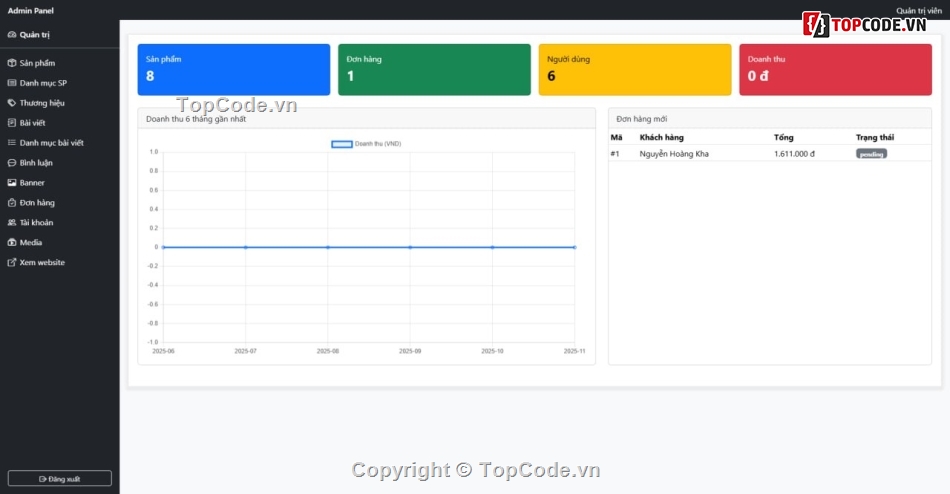Click the Quản trị dashboard icon

(x=12, y=35)
